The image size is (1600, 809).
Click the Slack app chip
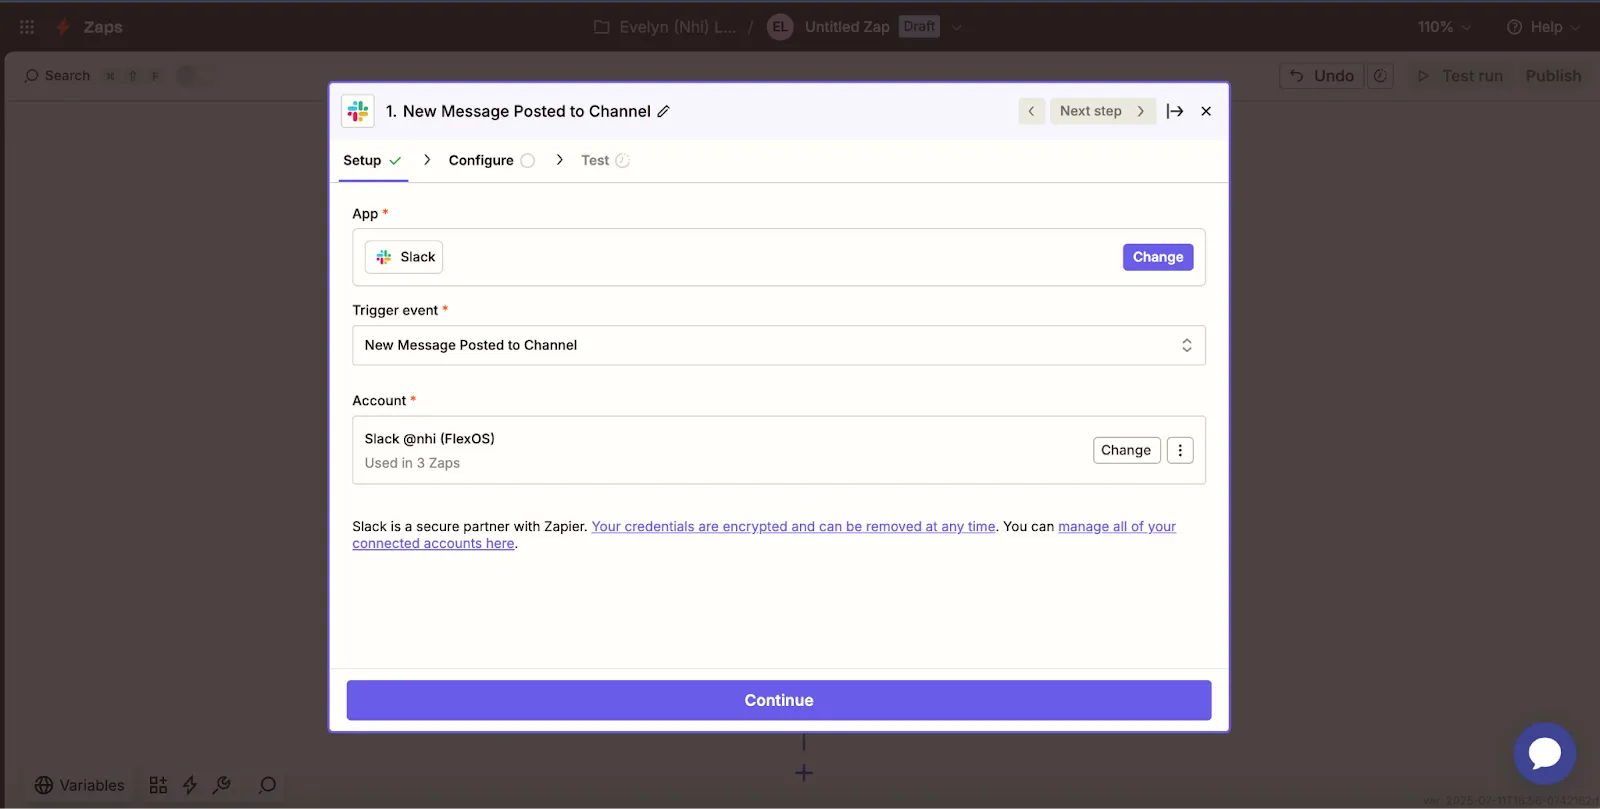(404, 257)
